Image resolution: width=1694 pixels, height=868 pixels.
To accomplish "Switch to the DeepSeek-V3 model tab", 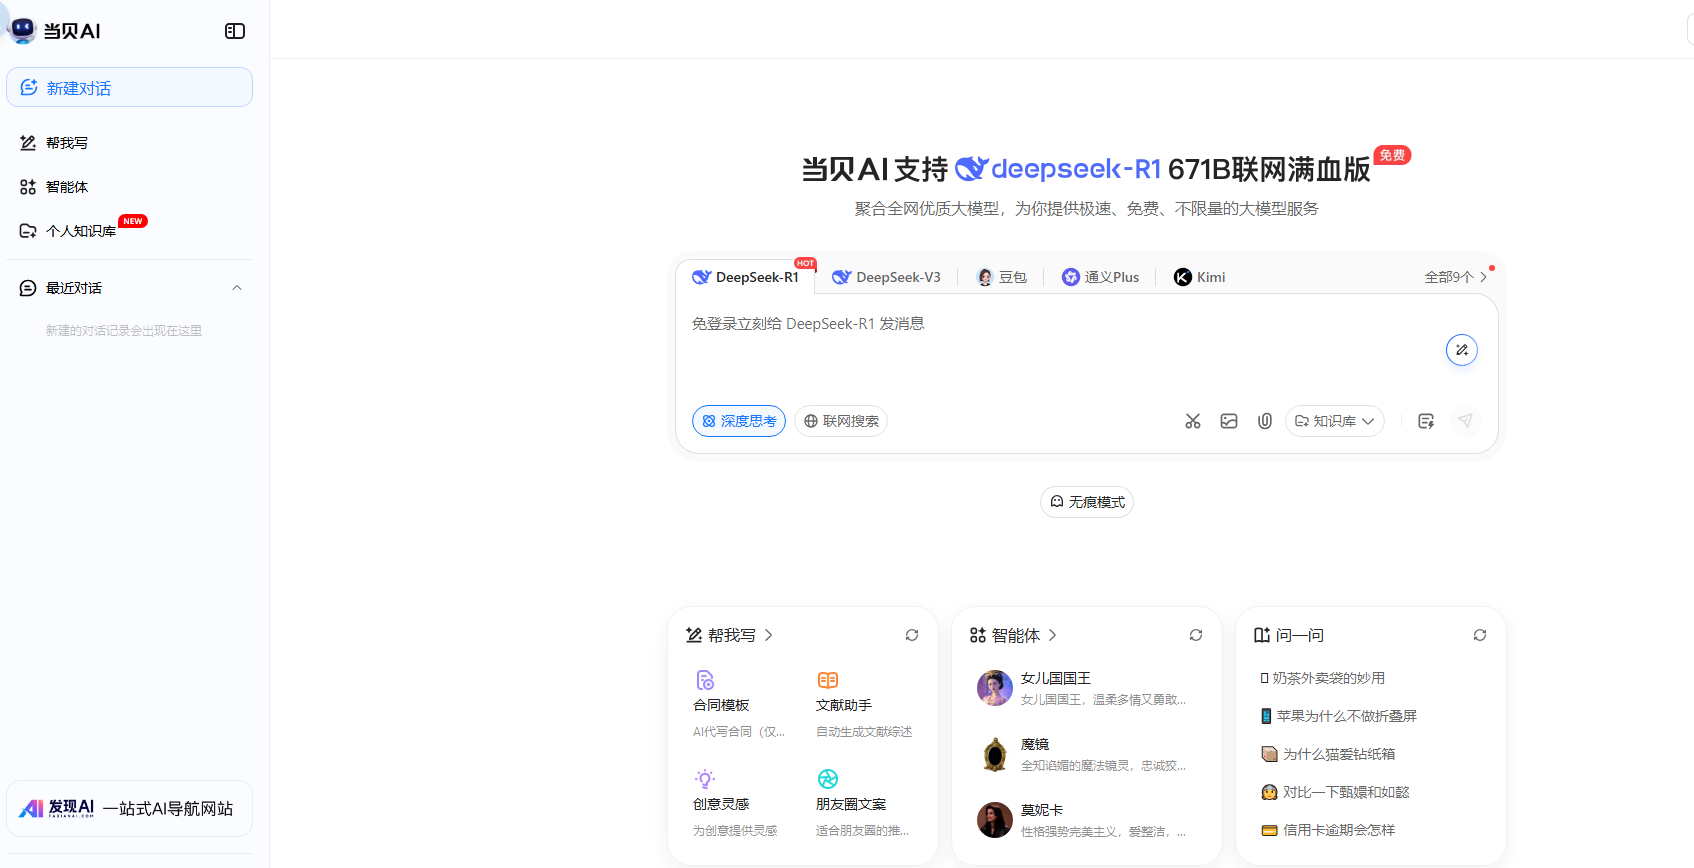I will tap(887, 277).
